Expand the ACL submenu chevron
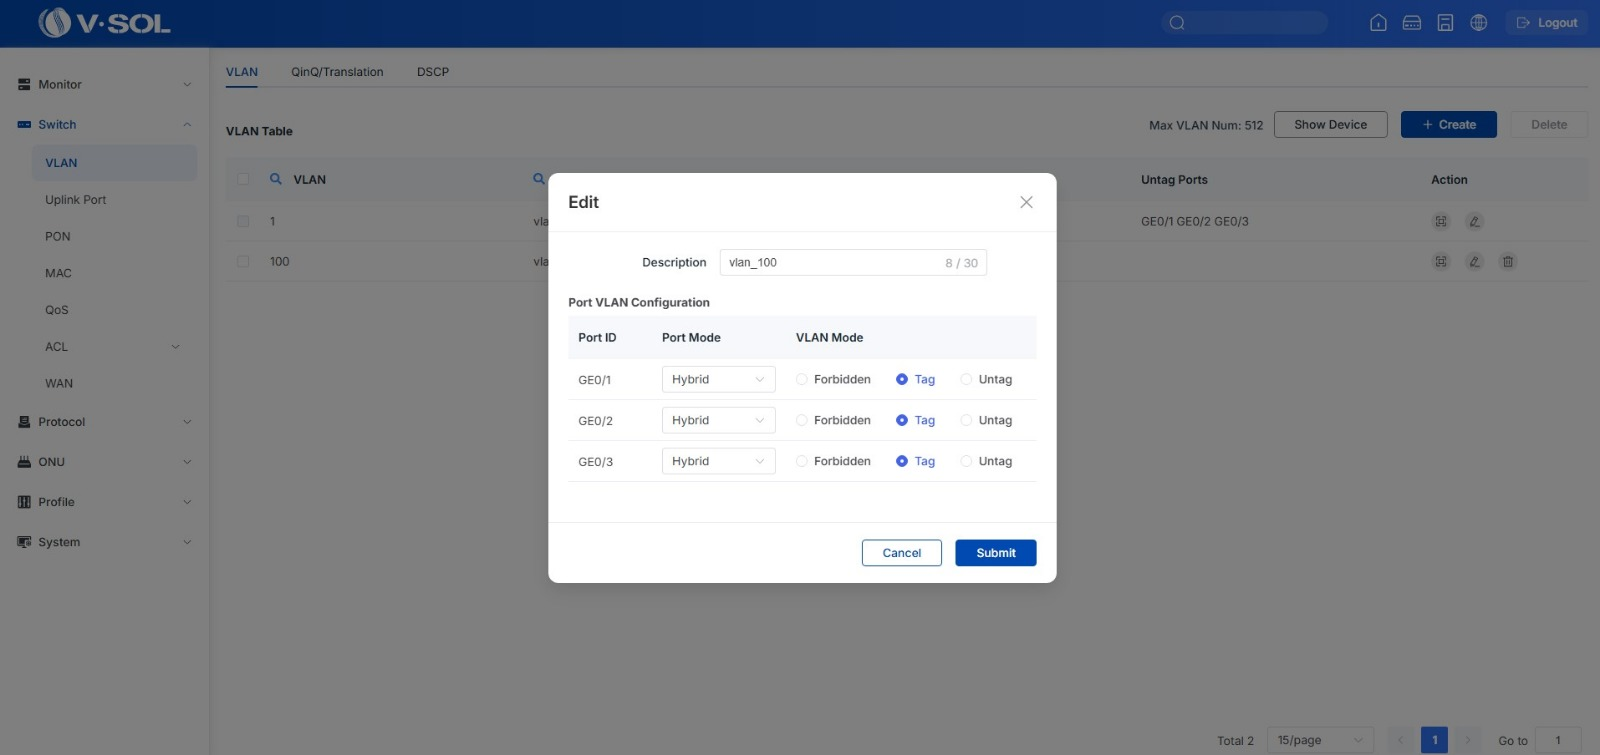The height and width of the screenshot is (755, 1600). click(x=176, y=347)
